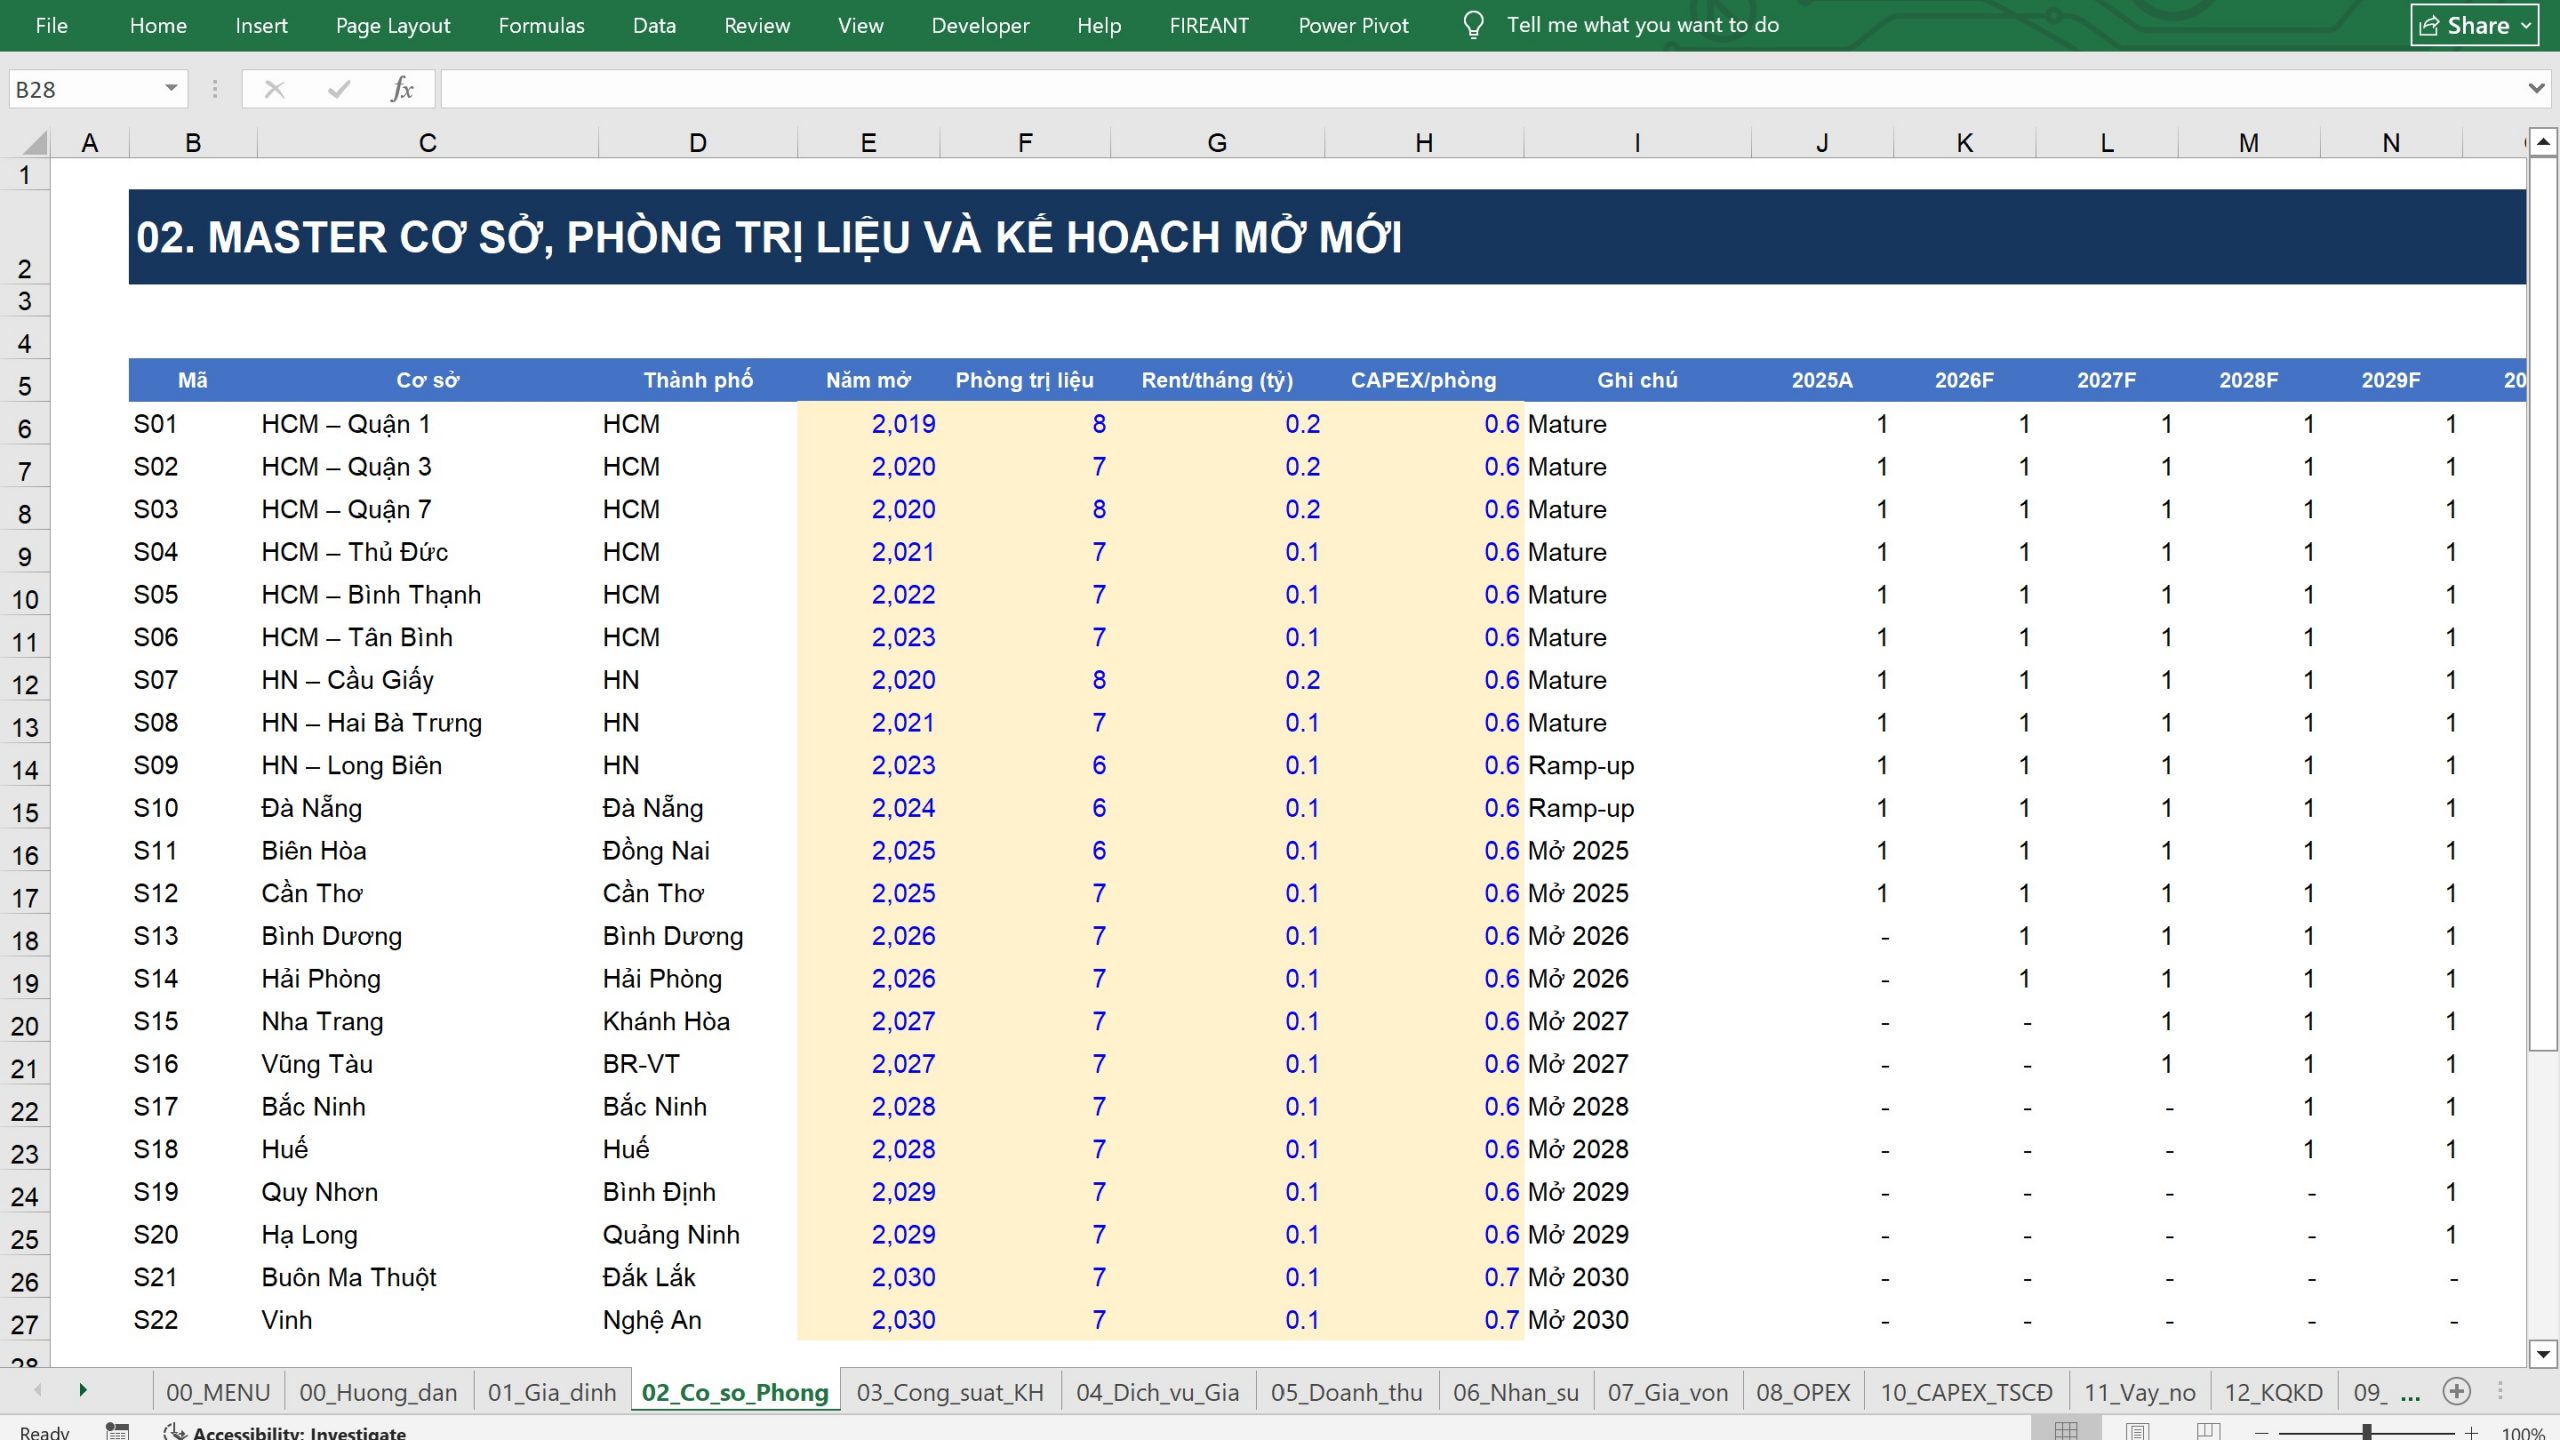Switch to Page Break Preview icon
The width and height of the screenshot is (2560, 1440).
(2208, 1432)
